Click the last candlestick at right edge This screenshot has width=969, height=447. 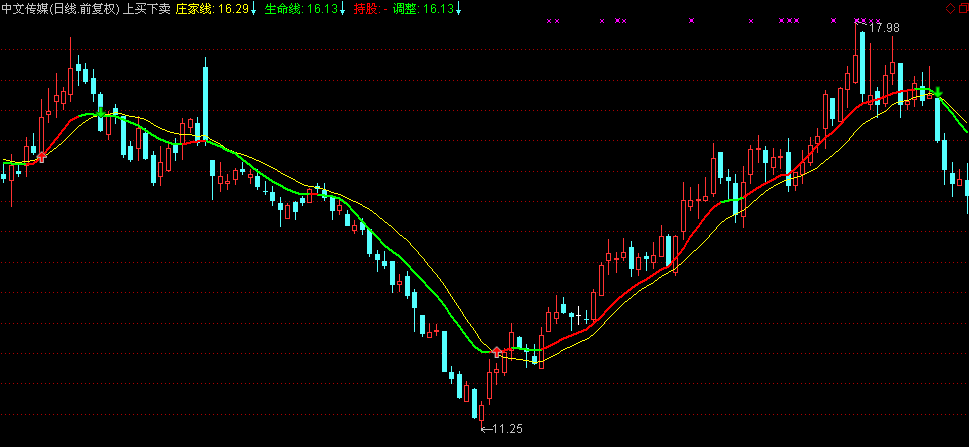click(966, 187)
